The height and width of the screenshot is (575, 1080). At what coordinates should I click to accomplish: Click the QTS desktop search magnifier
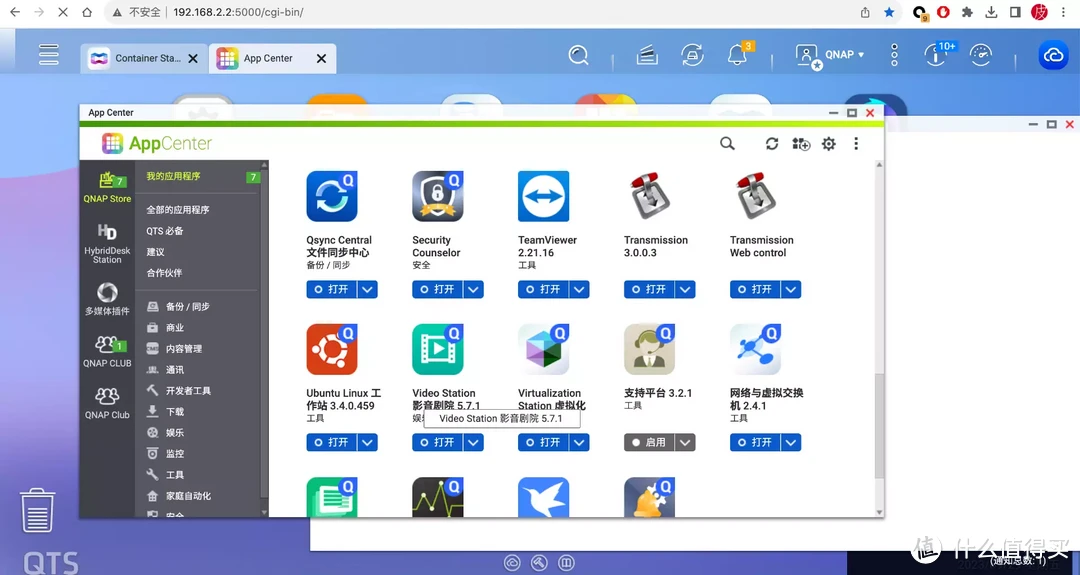coord(579,55)
